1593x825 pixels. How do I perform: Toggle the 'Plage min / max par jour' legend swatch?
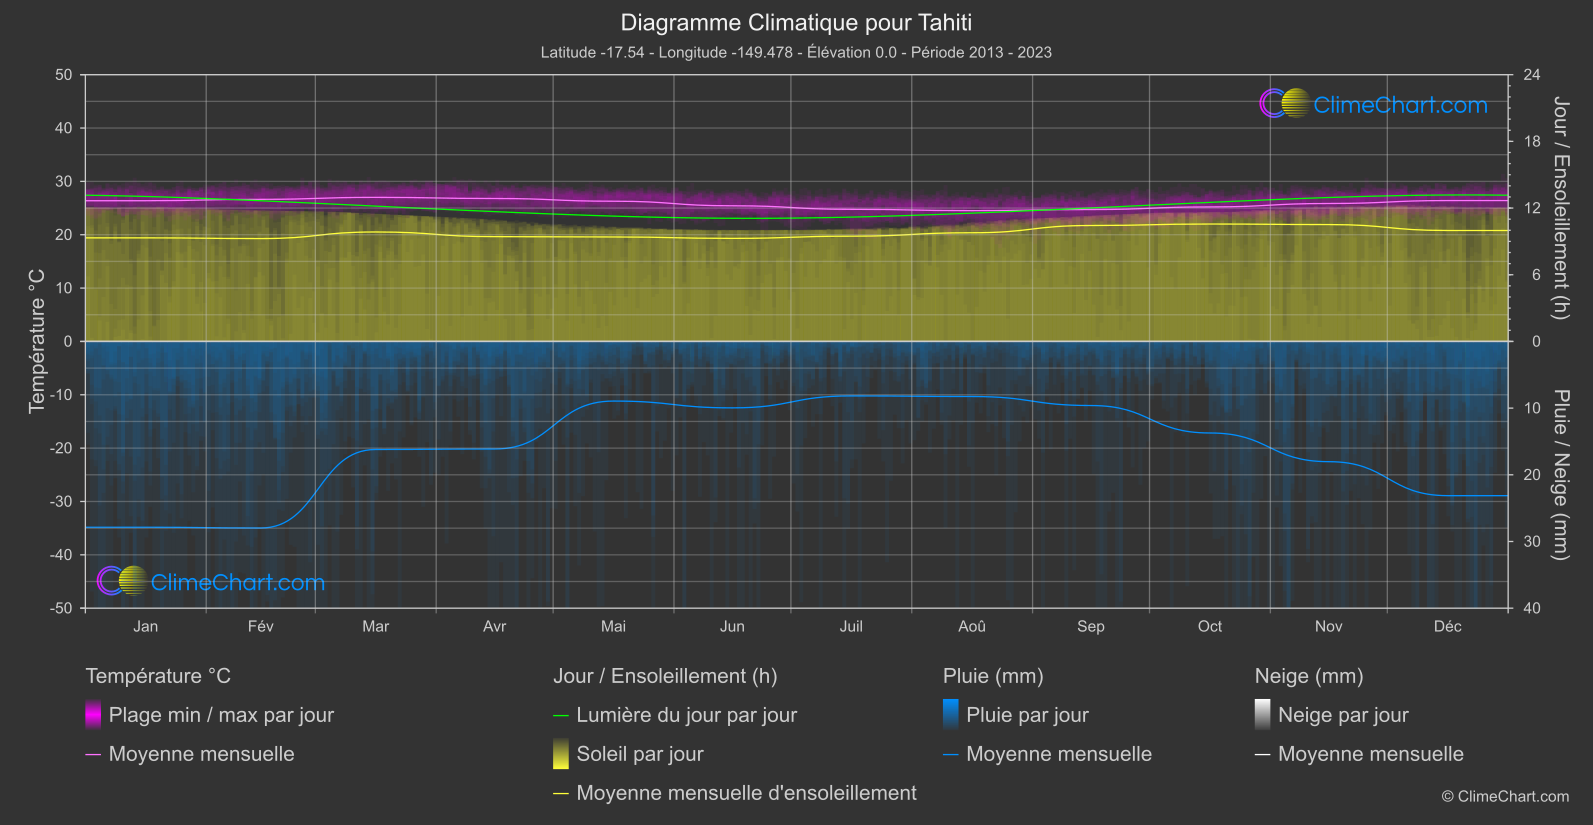[x=93, y=715]
